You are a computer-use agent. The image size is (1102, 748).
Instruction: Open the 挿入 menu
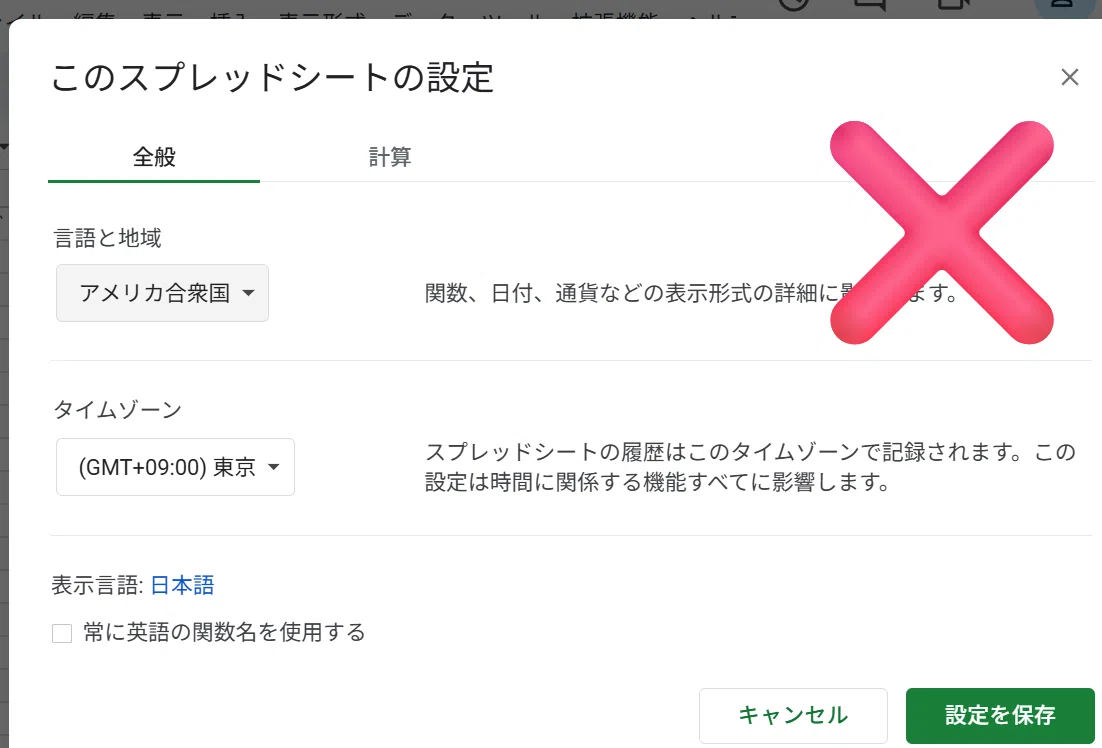point(229,15)
